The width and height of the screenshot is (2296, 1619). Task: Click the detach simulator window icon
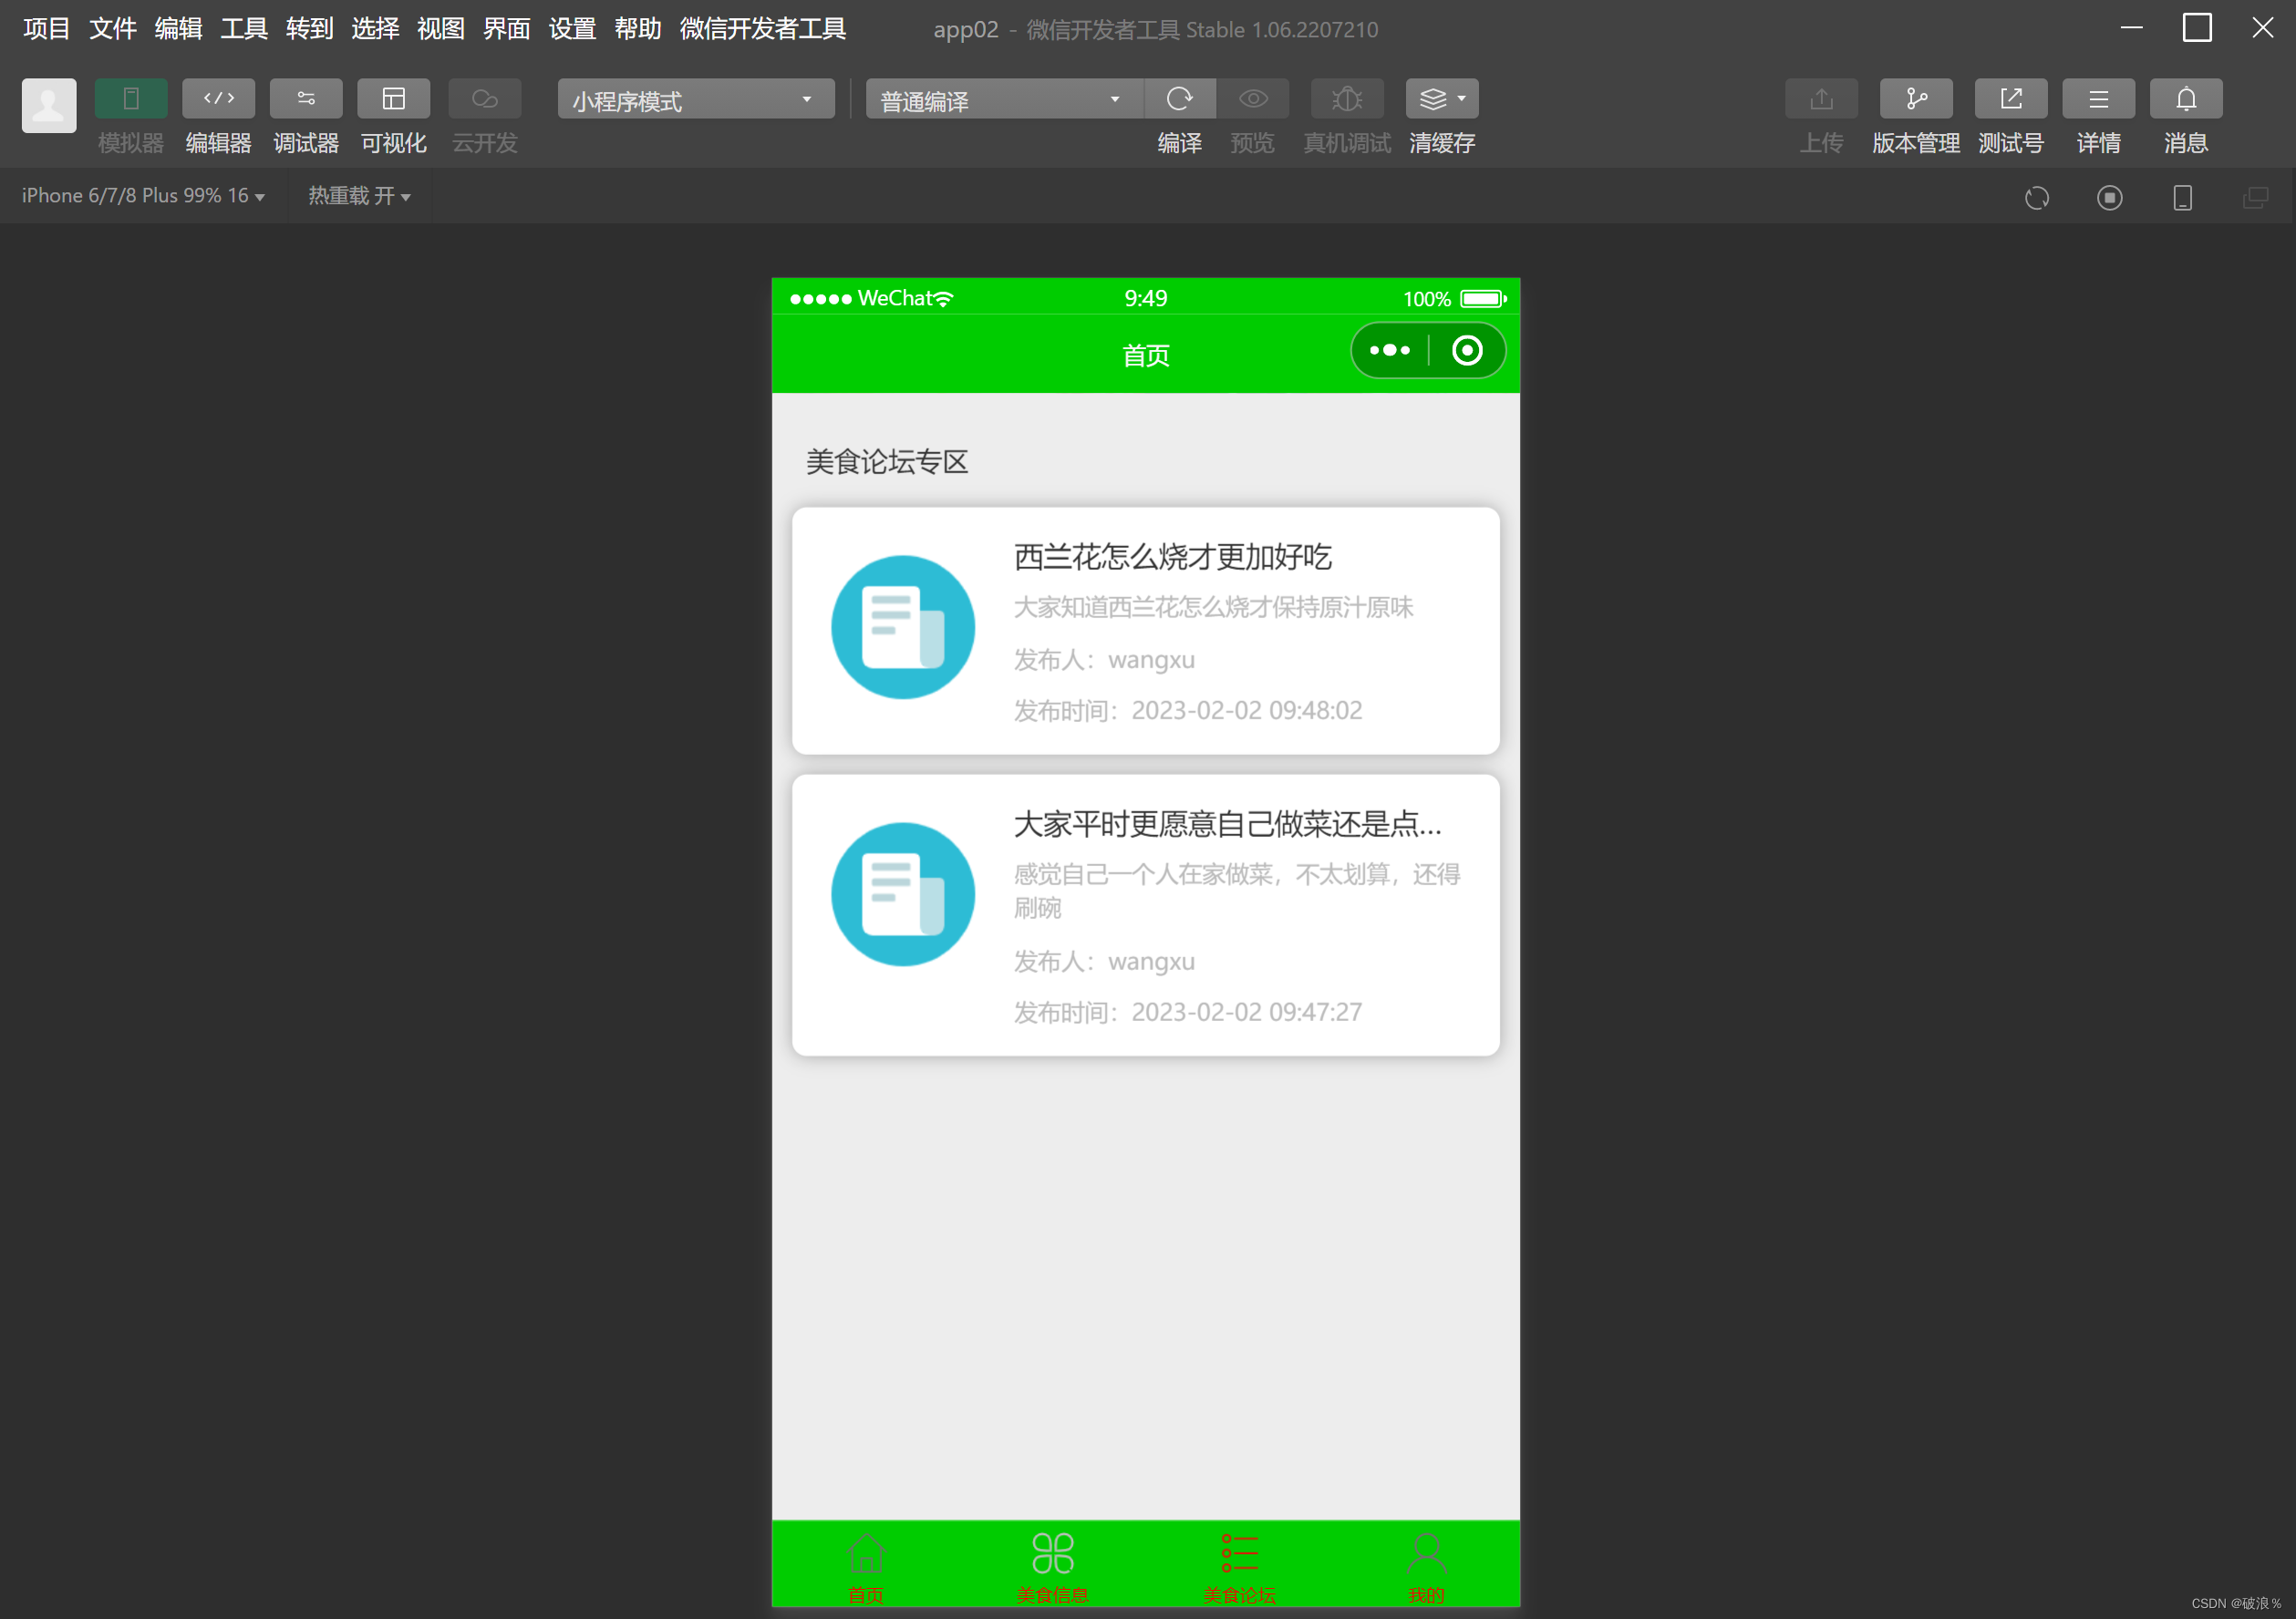point(2255,198)
